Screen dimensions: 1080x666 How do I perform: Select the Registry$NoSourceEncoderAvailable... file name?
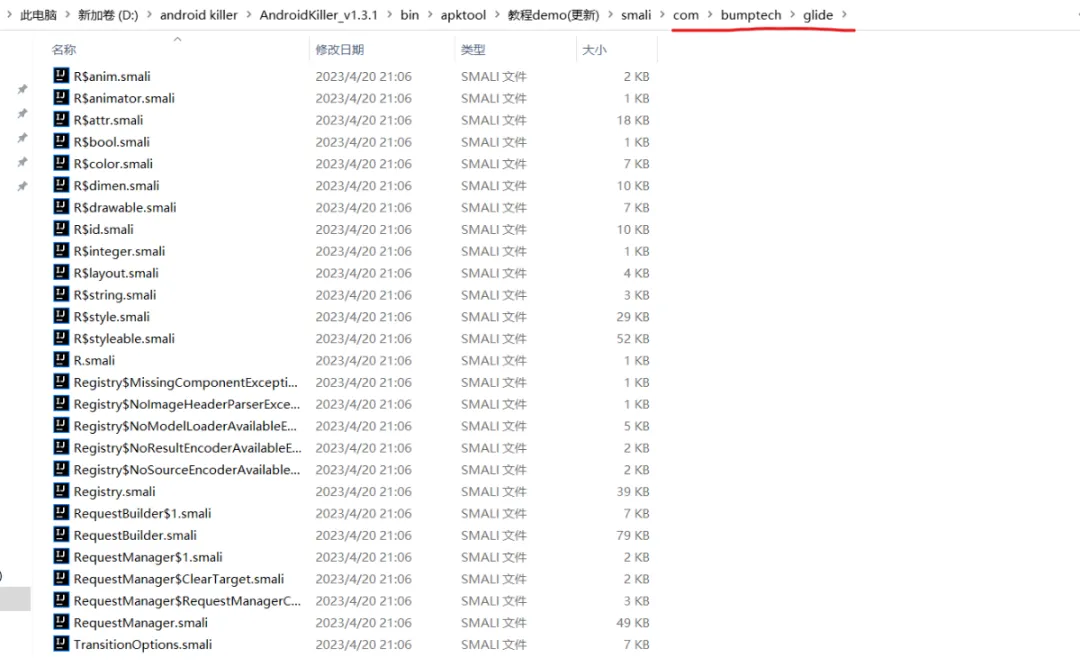(187, 470)
